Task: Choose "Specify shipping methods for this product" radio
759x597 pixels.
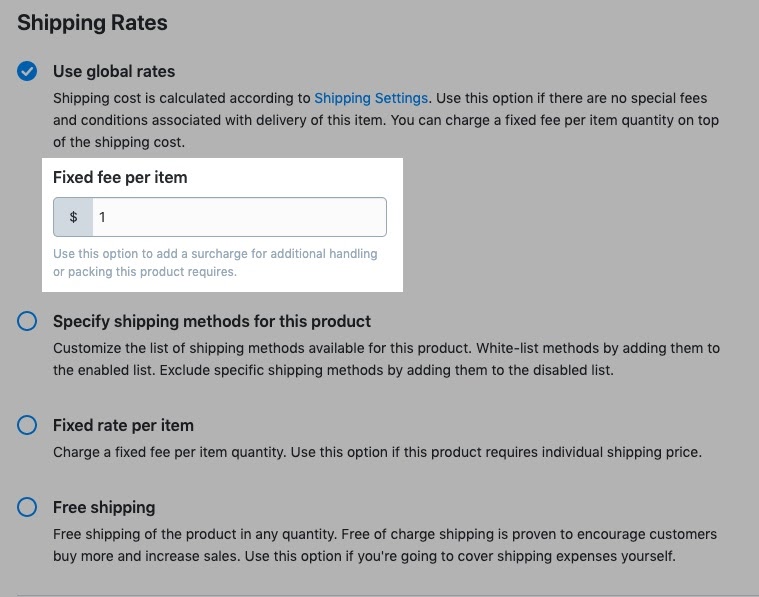Action: [x=28, y=321]
